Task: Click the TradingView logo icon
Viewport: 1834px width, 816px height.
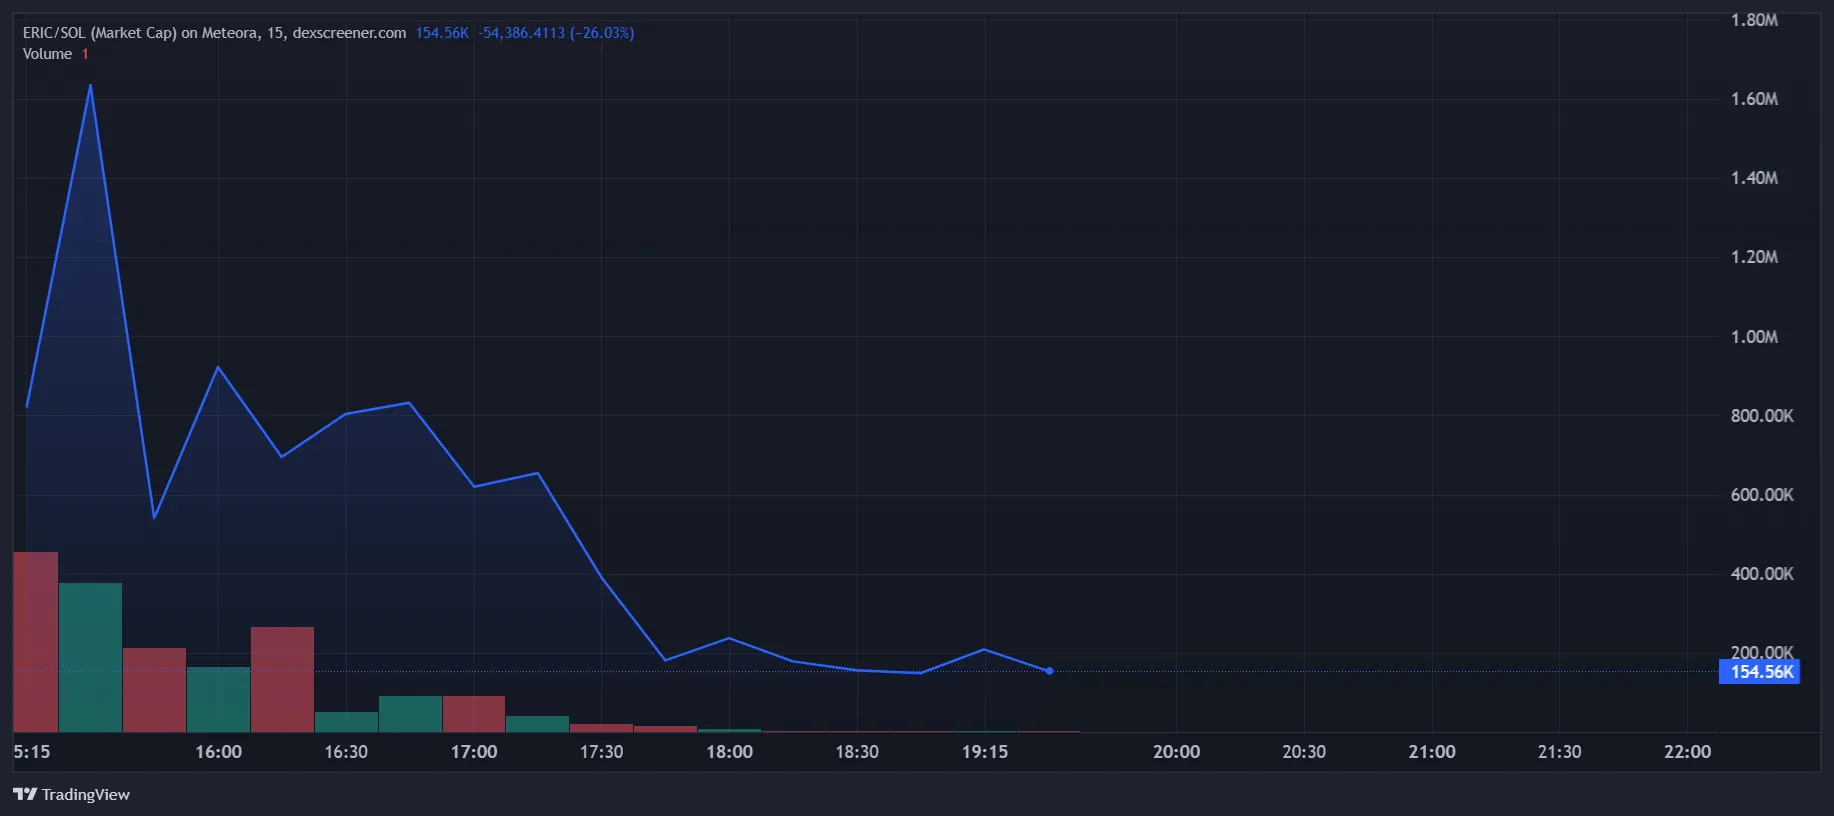Action: pos(25,794)
